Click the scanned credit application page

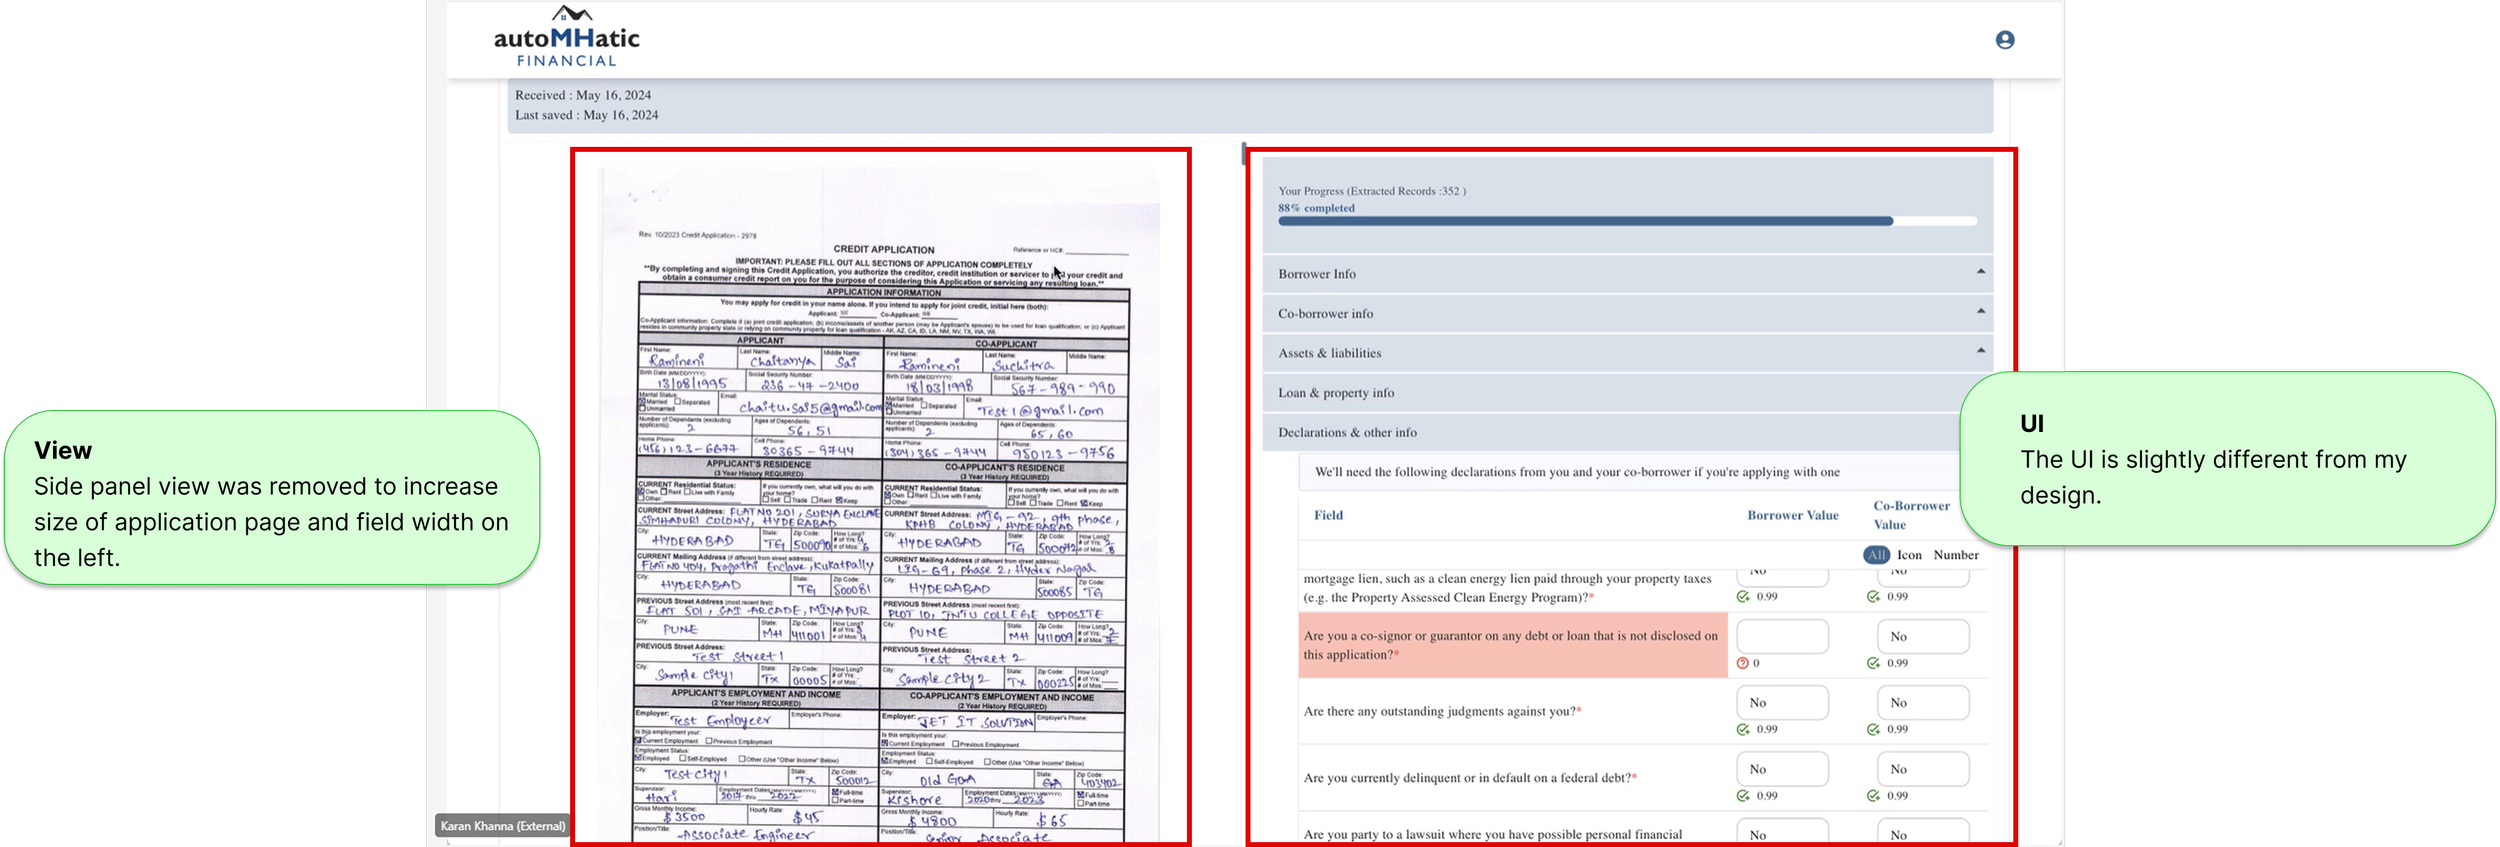[x=880, y=505]
